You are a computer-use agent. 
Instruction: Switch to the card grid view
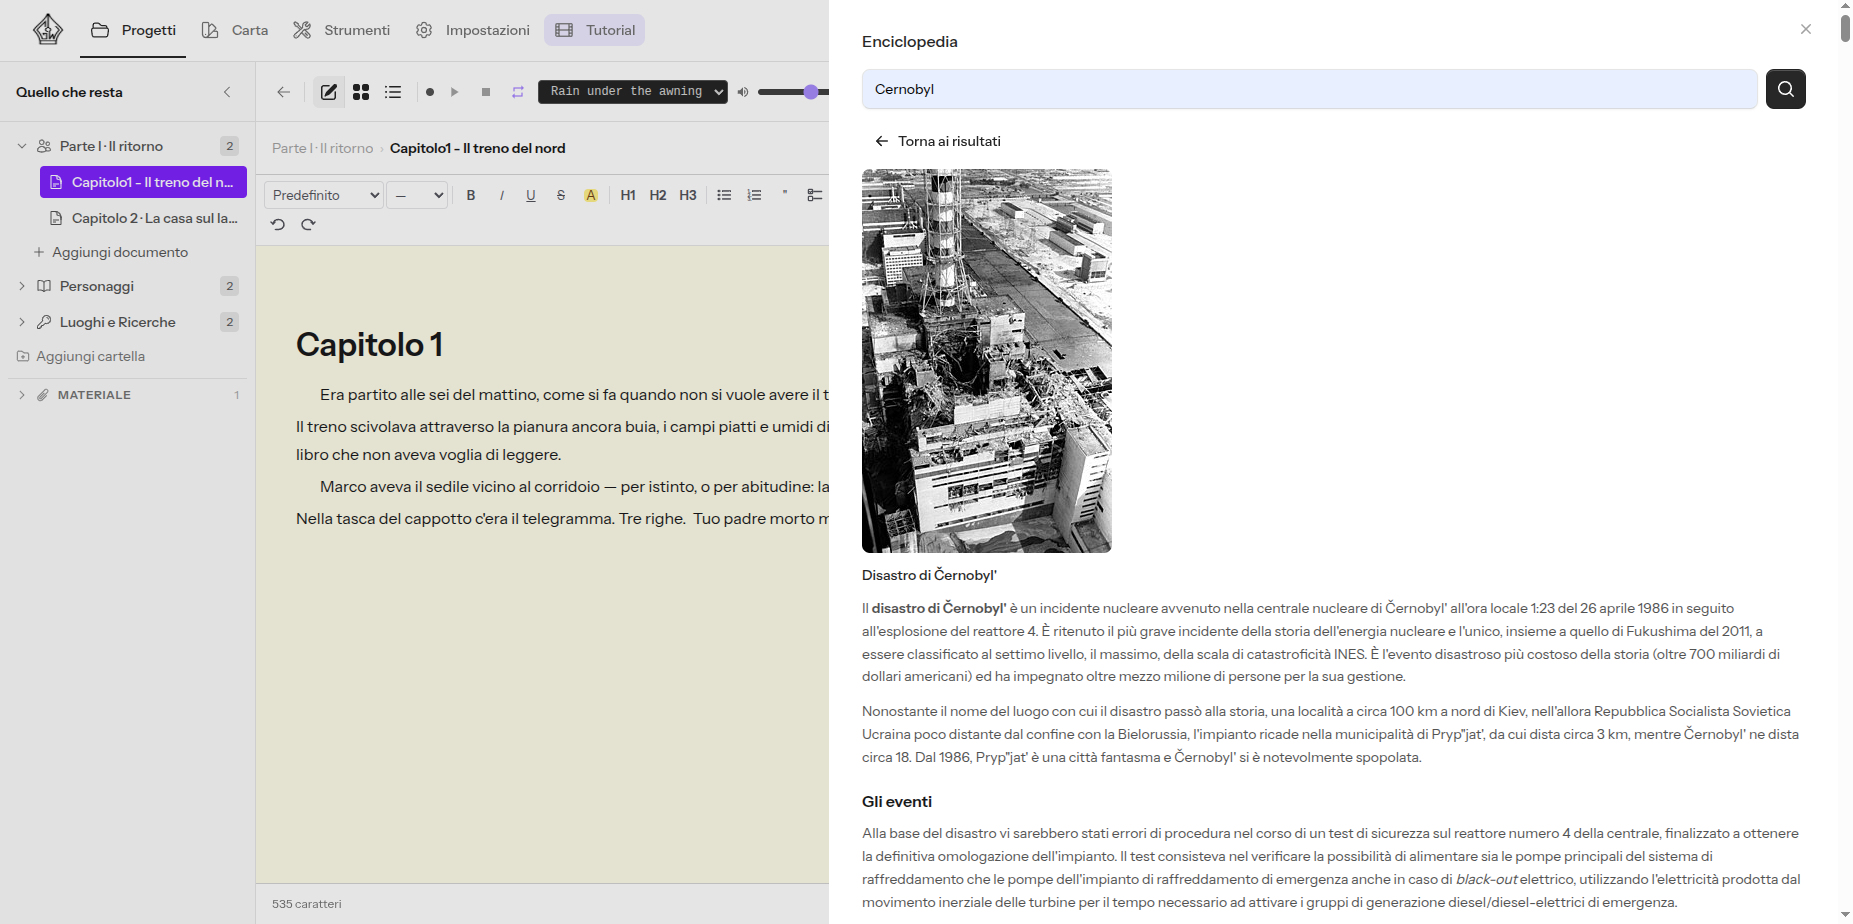point(361,92)
